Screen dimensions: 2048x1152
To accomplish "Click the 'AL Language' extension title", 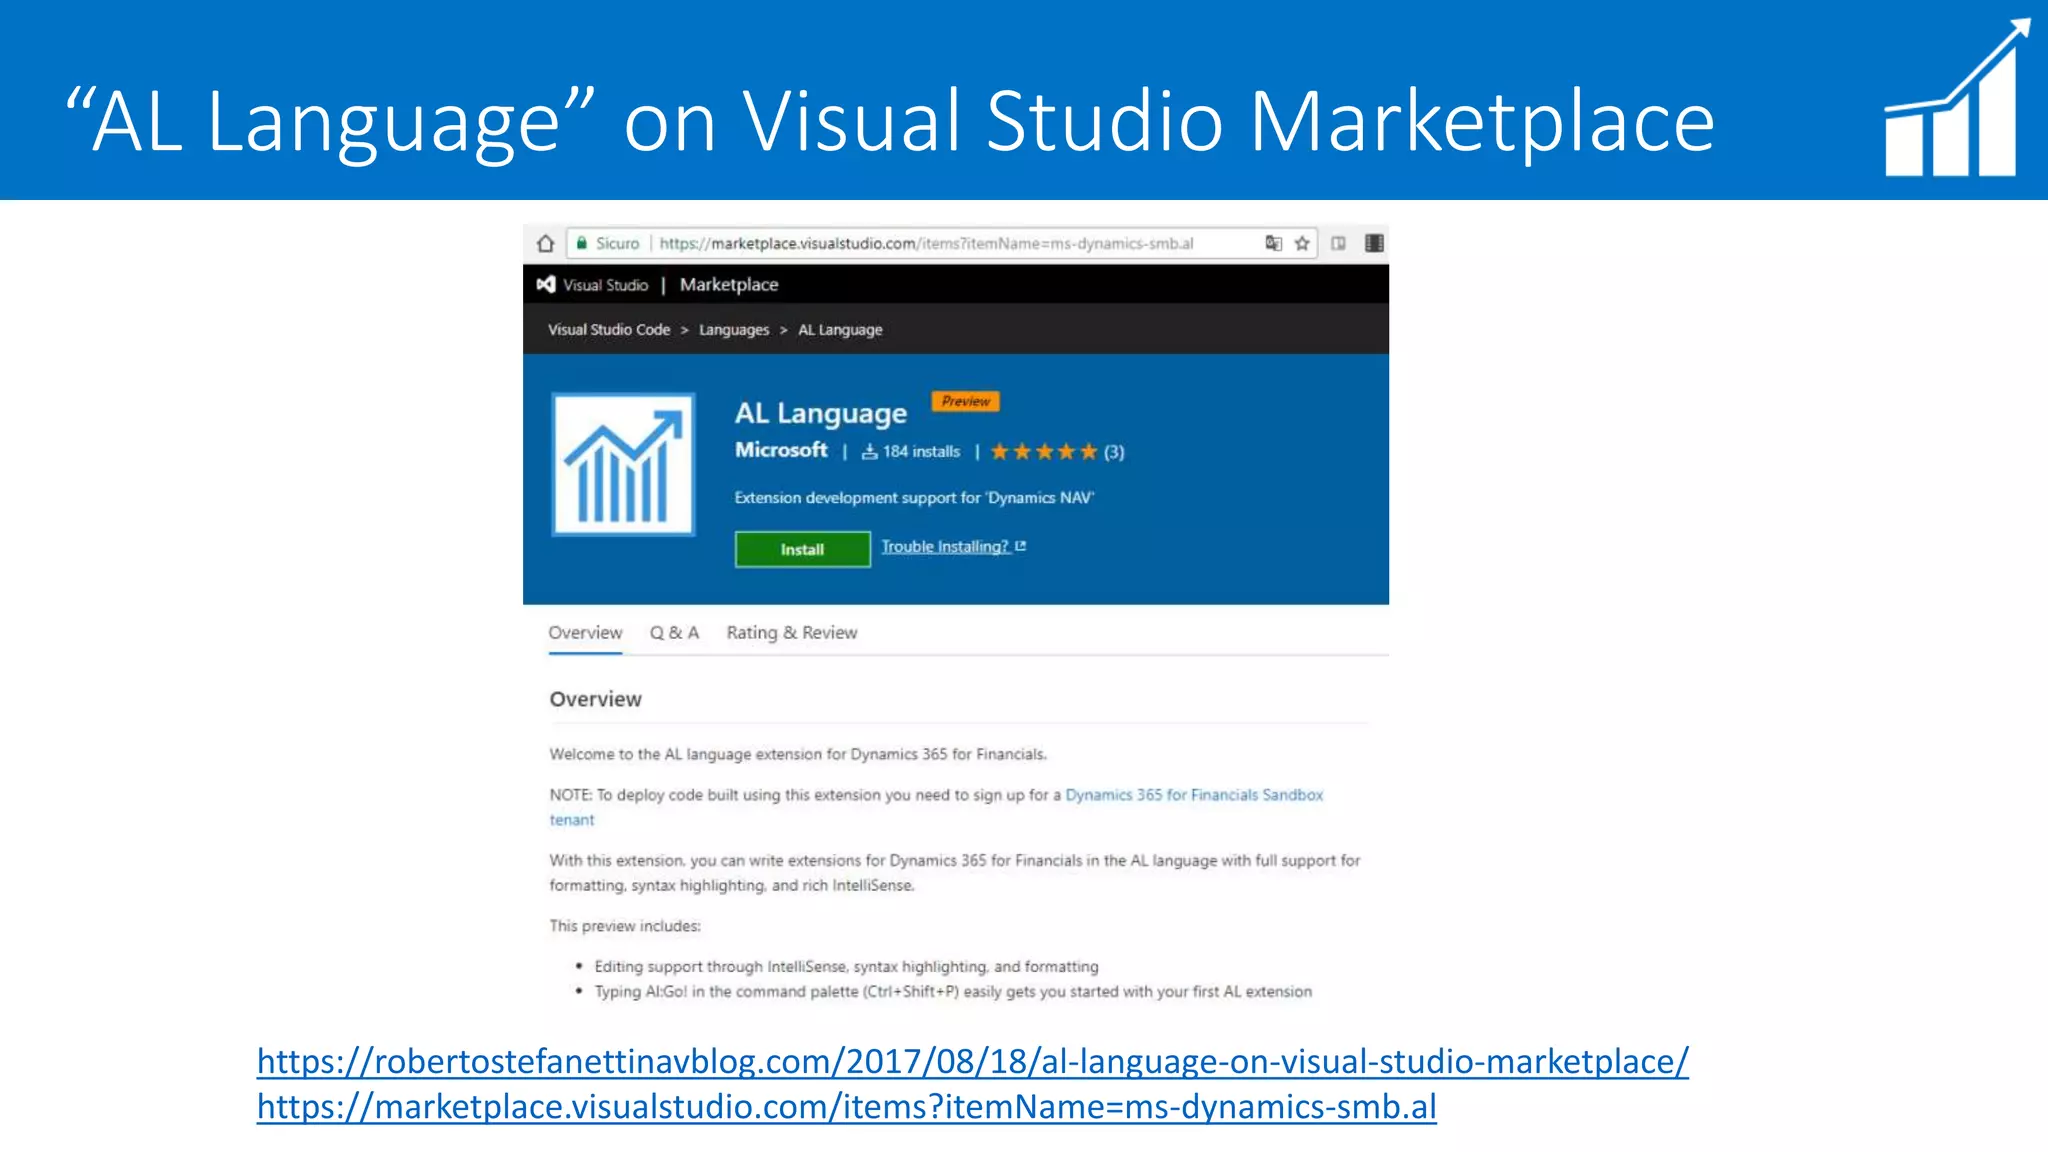I will [821, 413].
